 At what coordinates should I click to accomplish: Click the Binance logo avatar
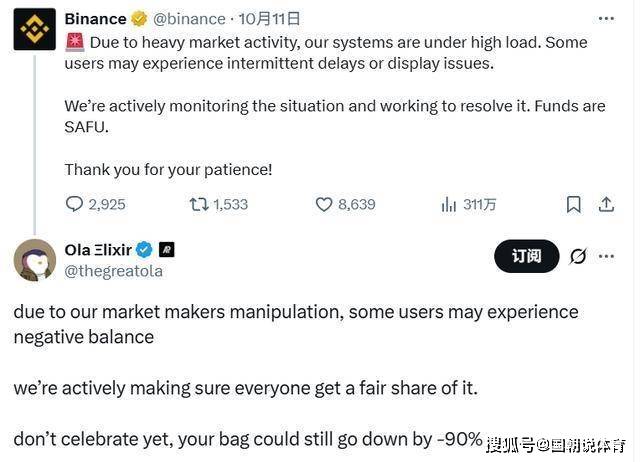coord(34,28)
